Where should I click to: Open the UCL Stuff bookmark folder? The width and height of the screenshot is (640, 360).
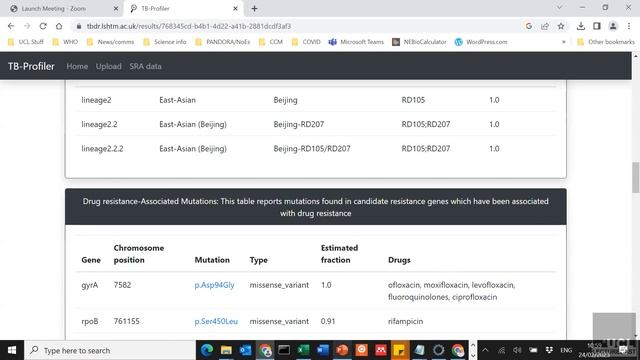[26, 42]
